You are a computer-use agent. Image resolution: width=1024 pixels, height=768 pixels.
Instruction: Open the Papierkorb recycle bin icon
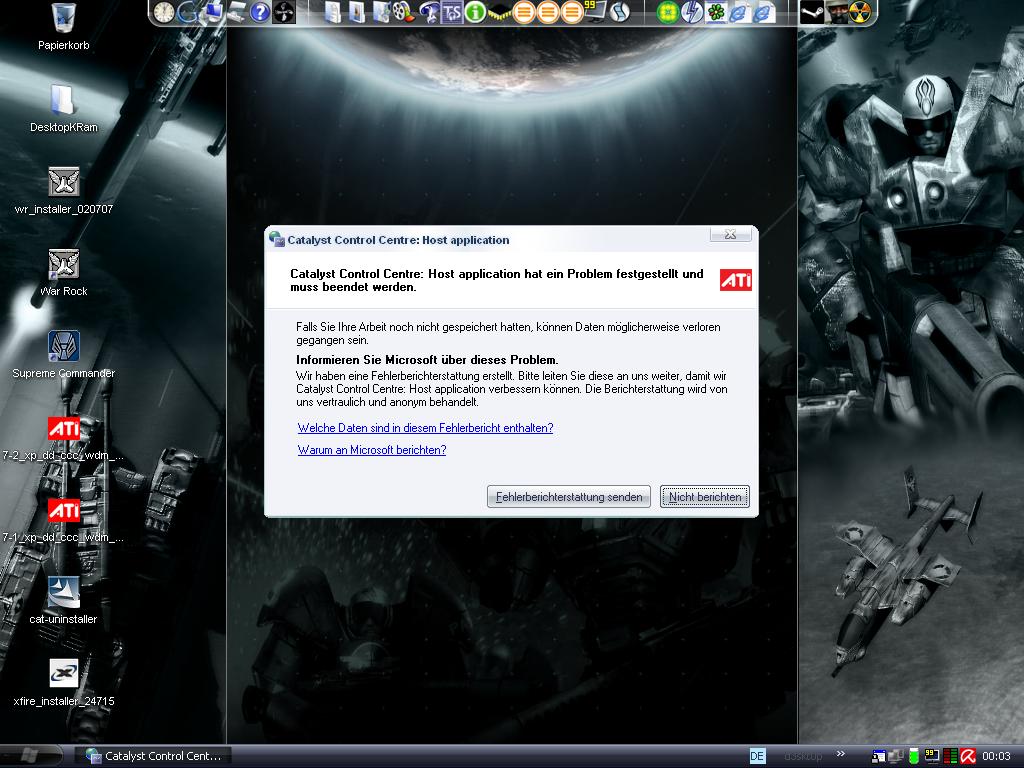tap(63, 27)
